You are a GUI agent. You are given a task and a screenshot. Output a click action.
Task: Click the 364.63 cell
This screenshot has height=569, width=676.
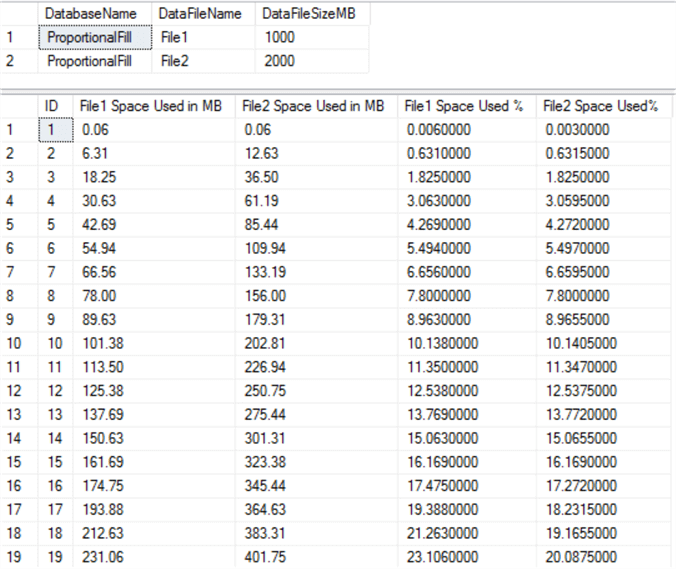[316, 510]
